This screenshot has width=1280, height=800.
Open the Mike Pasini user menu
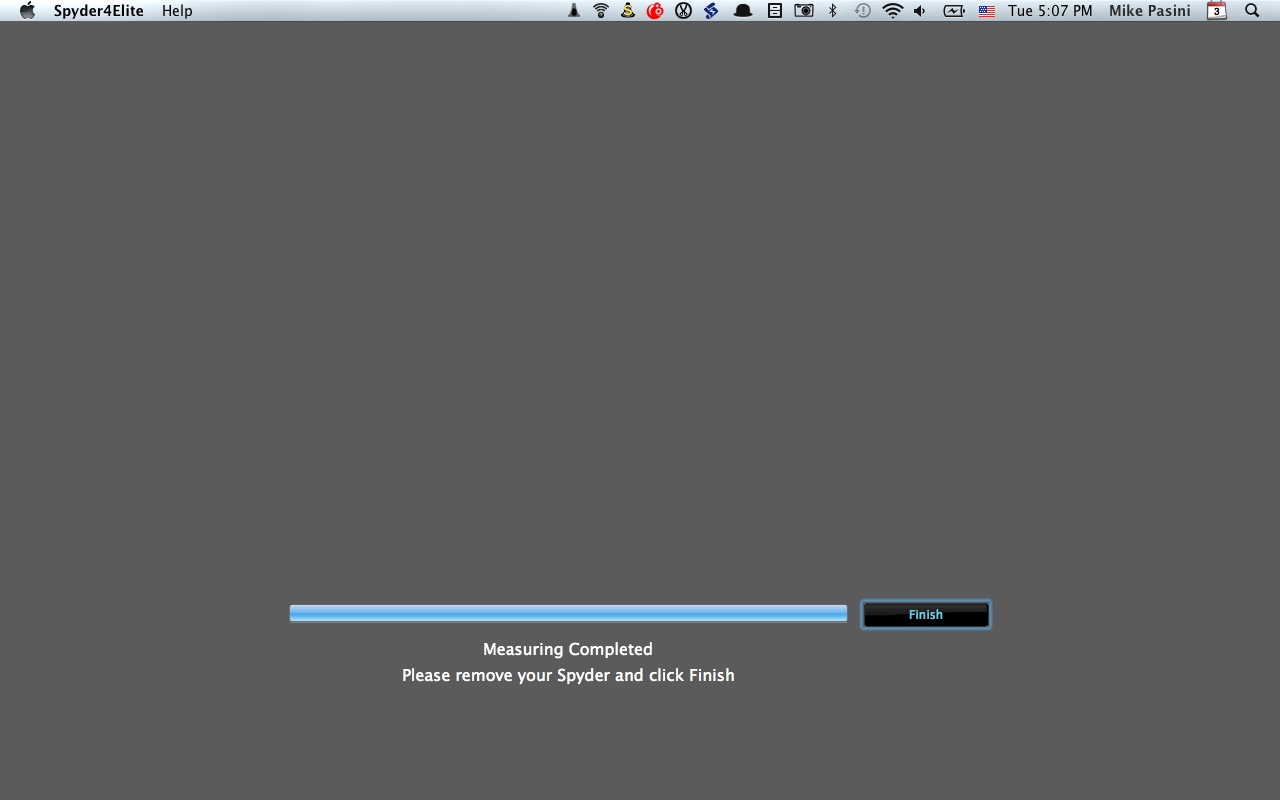(x=1149, y=11)
